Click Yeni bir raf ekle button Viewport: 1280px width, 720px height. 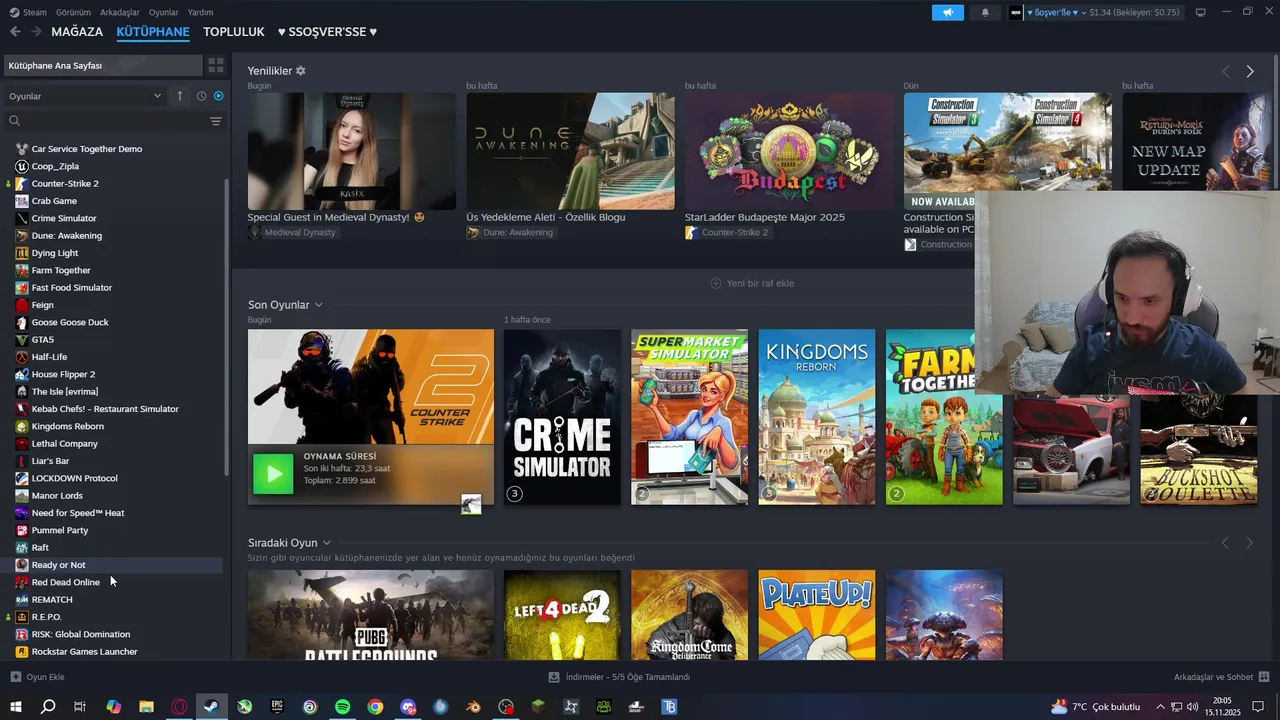click(752, 283)
